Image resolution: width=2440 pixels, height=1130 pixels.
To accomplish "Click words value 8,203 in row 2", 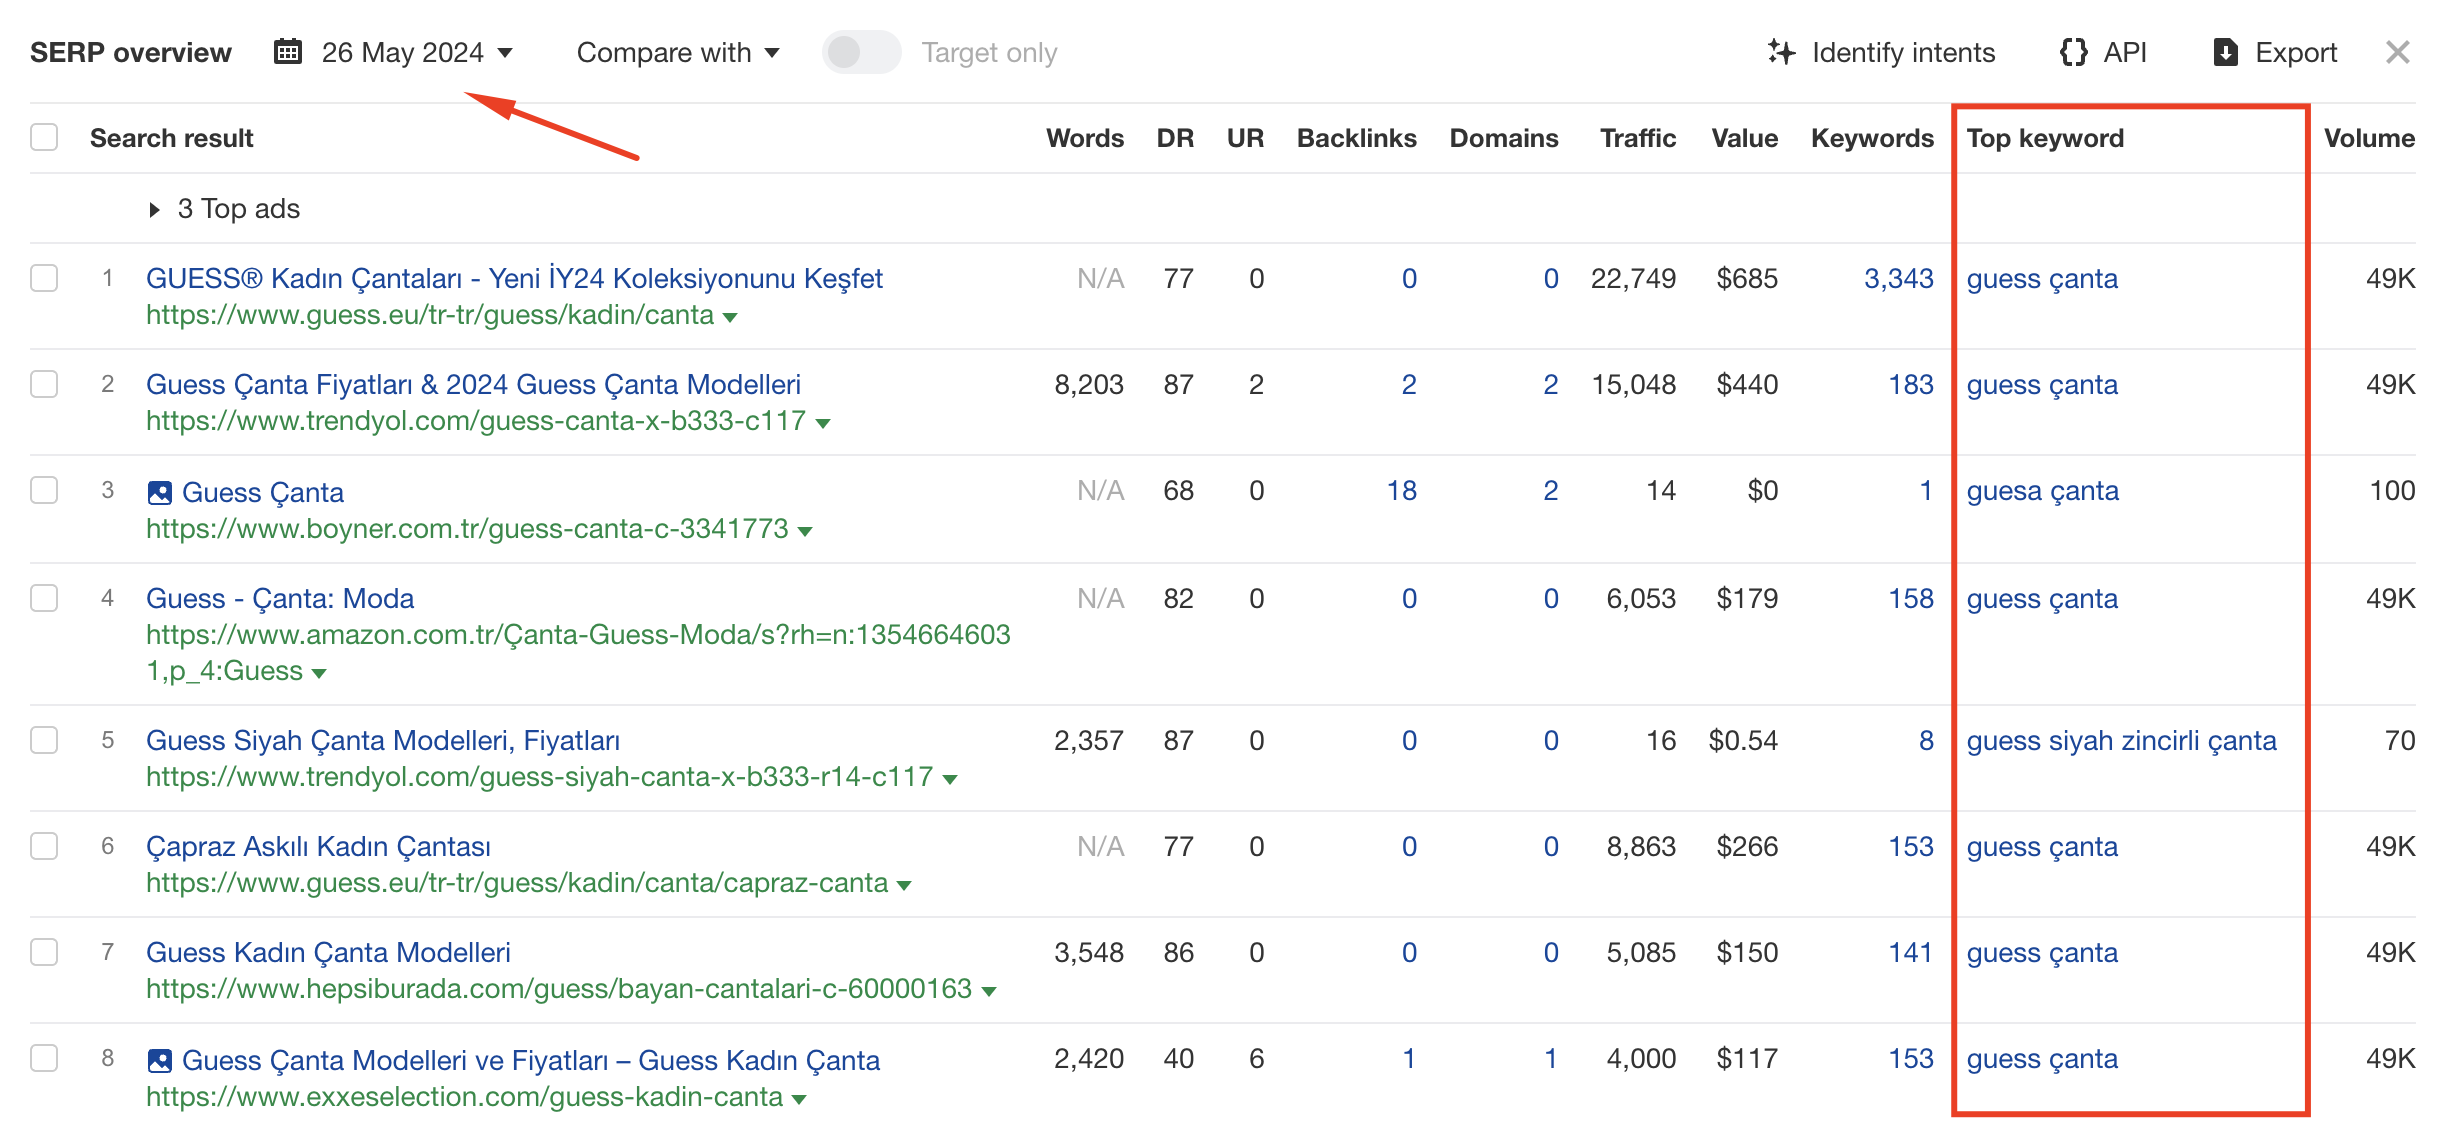I will coord(1089,384).
